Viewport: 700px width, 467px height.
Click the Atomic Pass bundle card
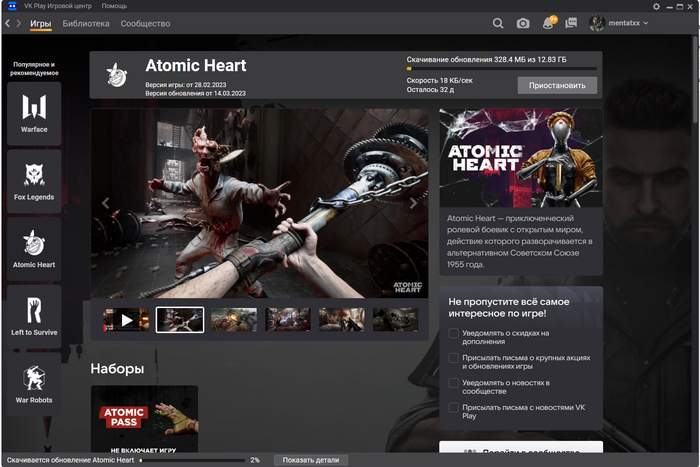144,419
